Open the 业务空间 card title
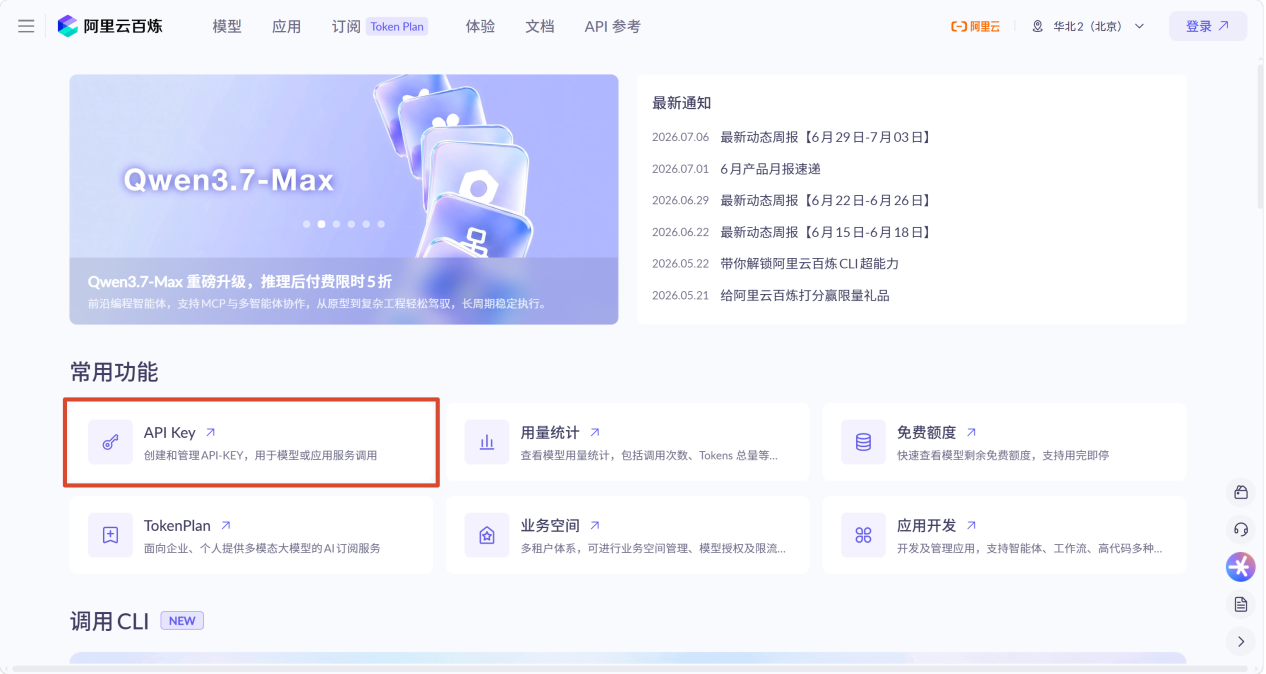Screen dimensions: 1266x674 pos(550,525)
